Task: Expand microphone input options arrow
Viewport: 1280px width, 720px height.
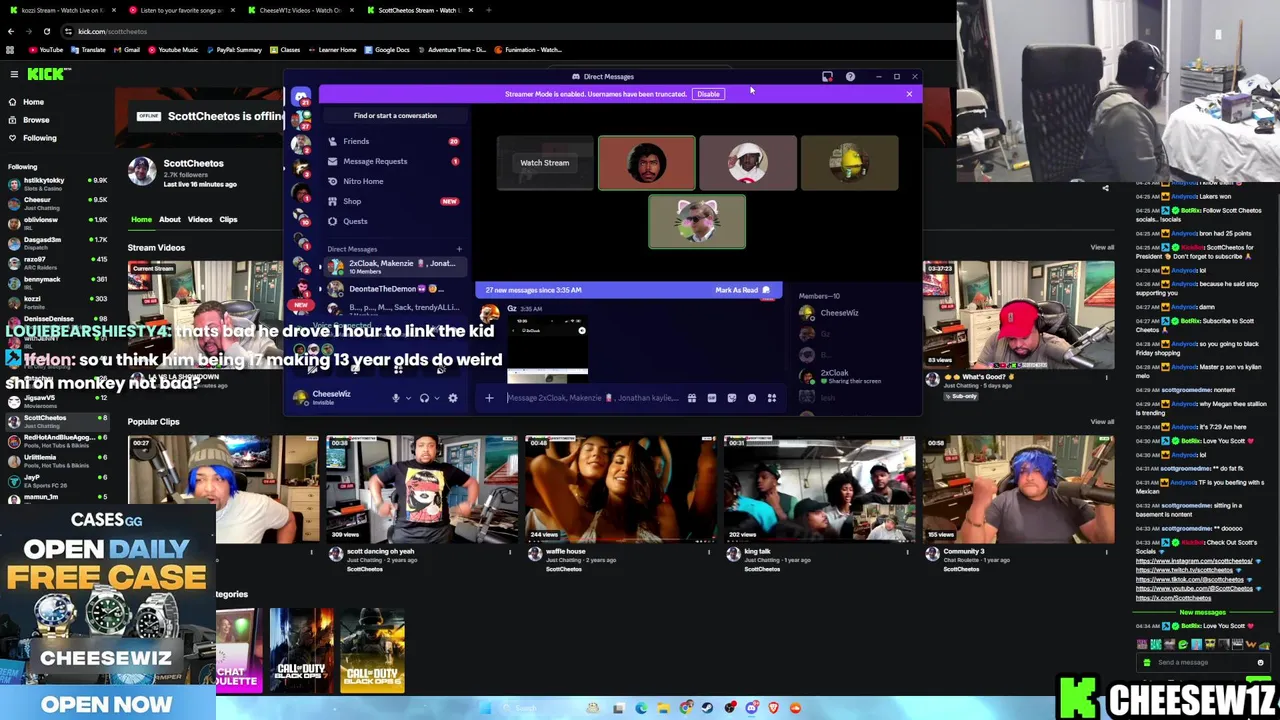Action: point(408,398)
